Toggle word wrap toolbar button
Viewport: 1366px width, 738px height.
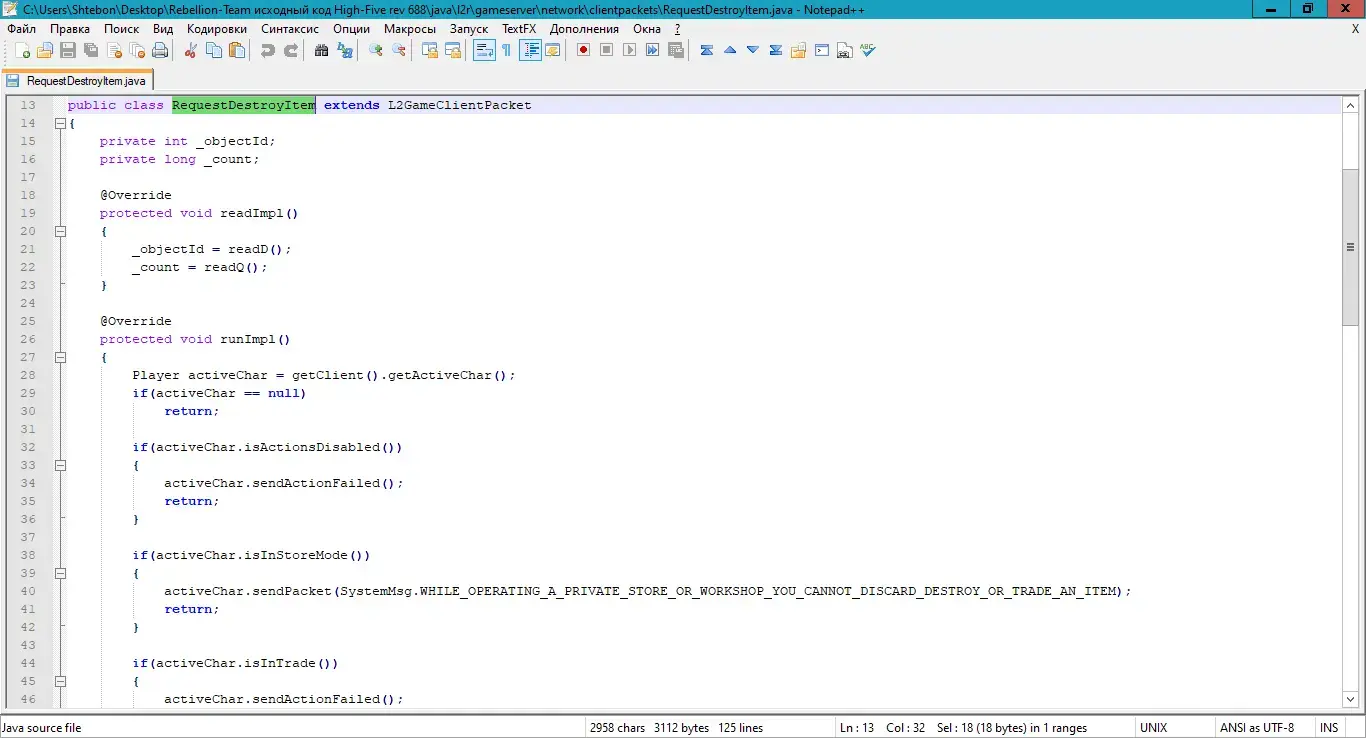click(x=484, y=50)
